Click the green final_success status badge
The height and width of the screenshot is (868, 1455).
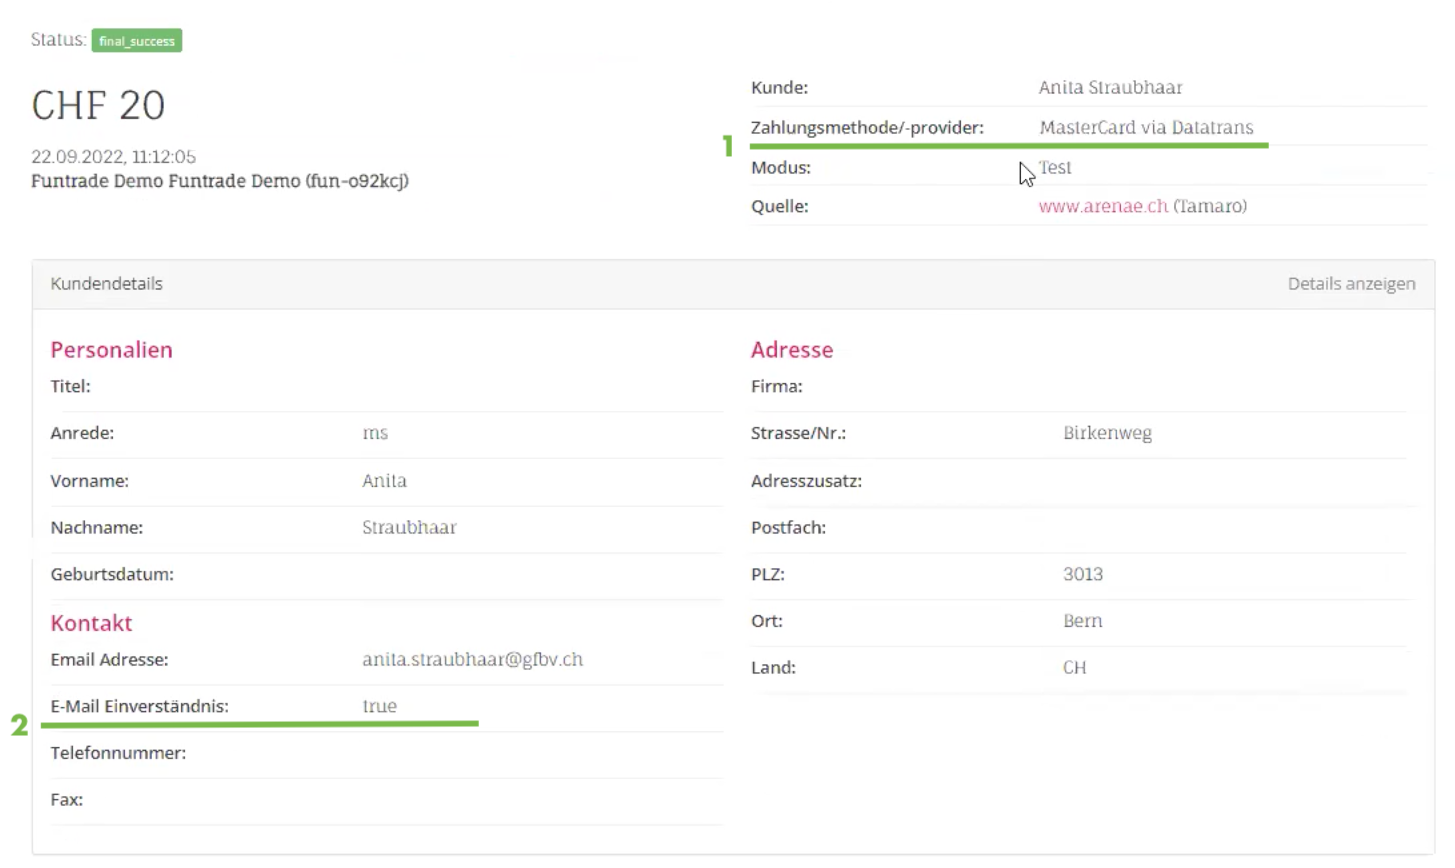tap(137, 41)
